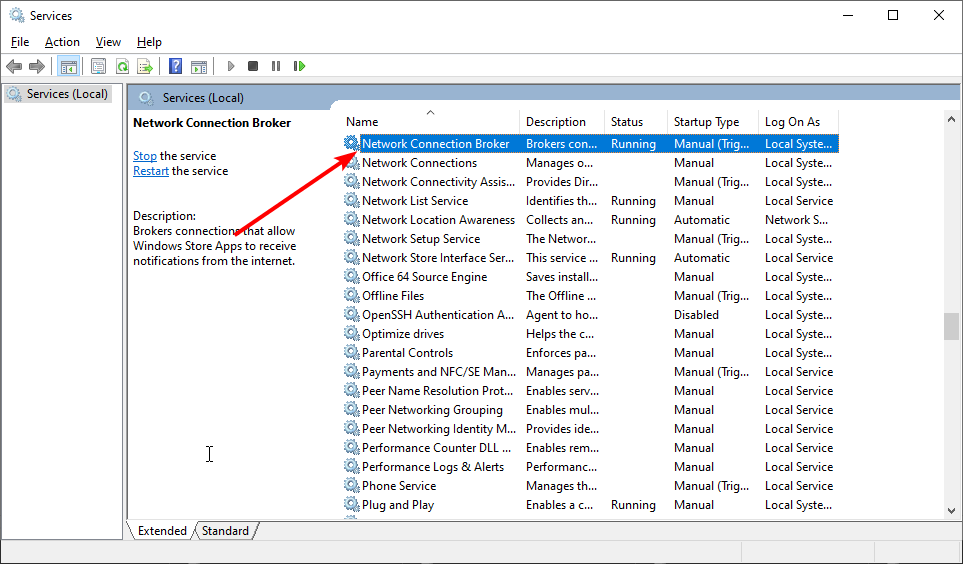
Task: Click the Refresh toolbar icon
Action: [122, 66]
